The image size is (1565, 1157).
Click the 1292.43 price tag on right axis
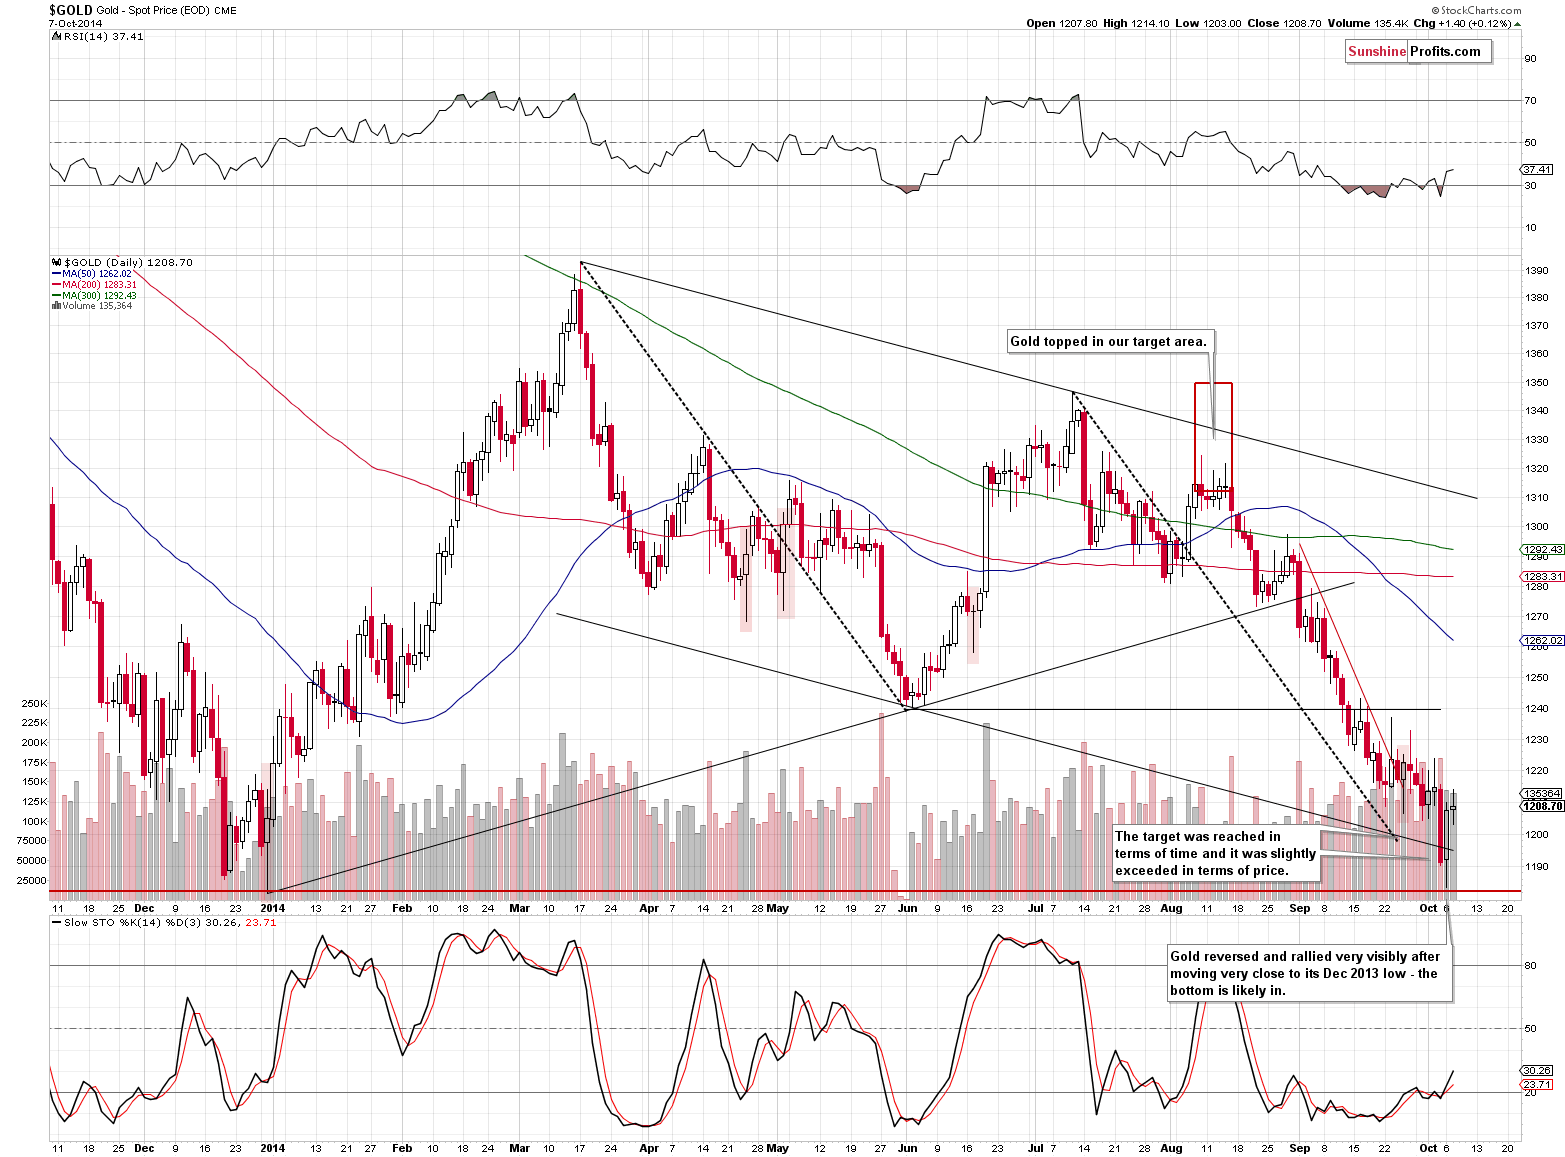coord(1541,550)
